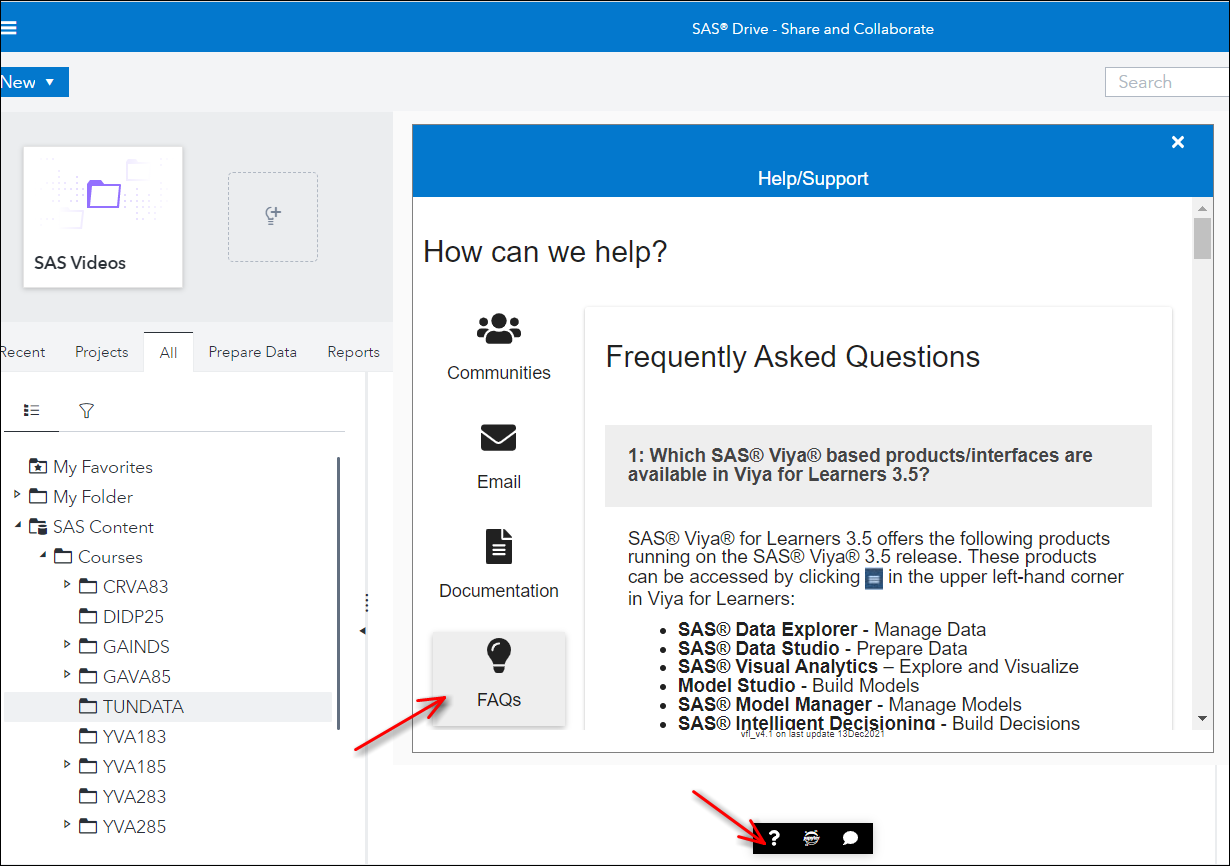Close the Help/Support dialog
The image size is (1230, 866).
[x=1178, y=142]
